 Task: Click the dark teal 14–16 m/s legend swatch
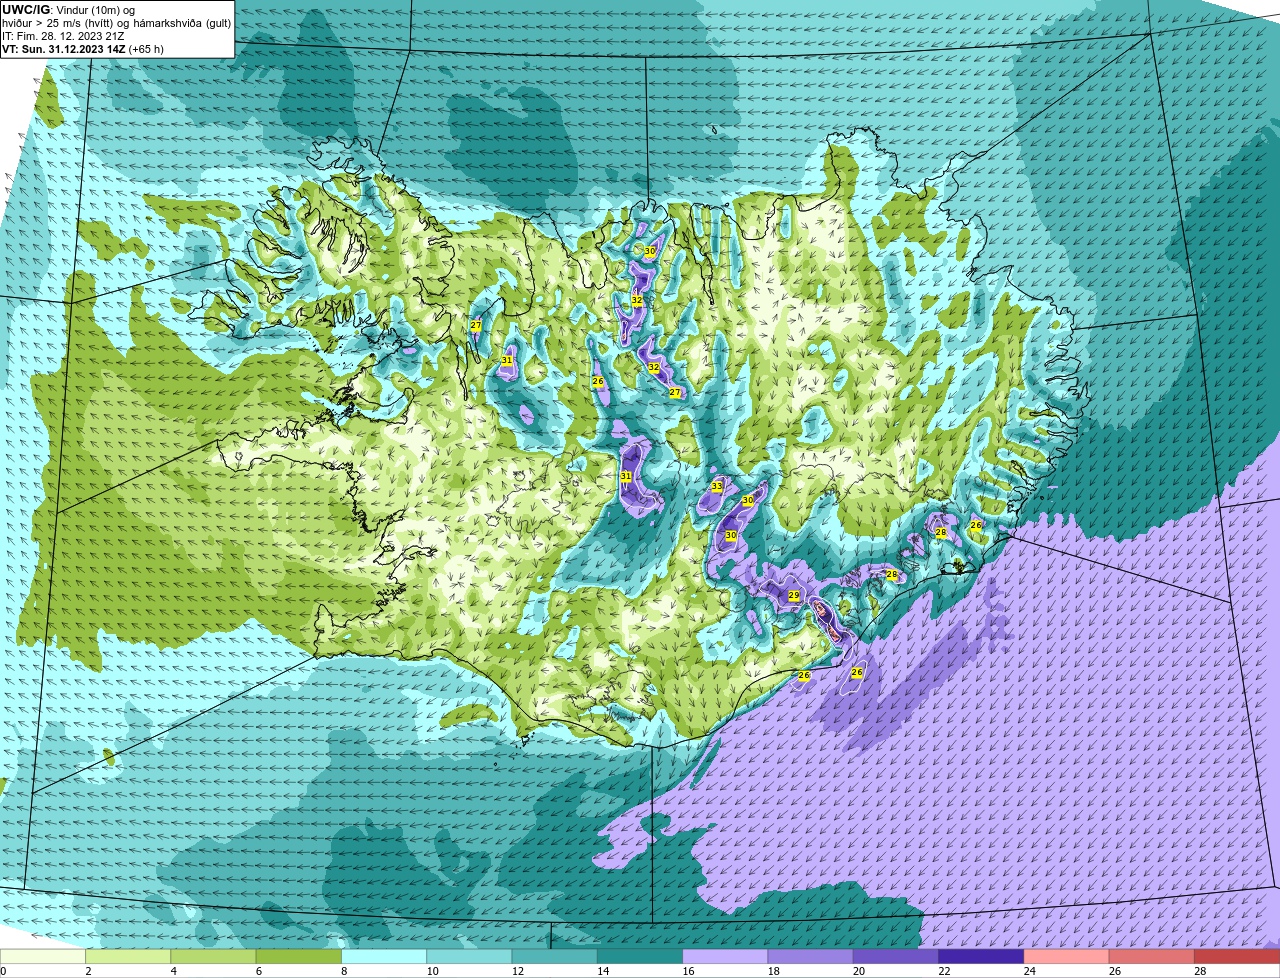640,957
